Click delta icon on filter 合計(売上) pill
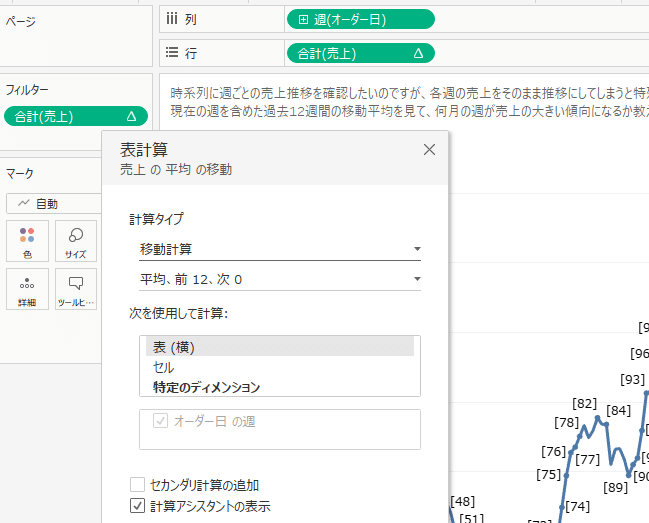Image resolution: width=649 pixels, height=523 pixels. click(x=132, y=116)
